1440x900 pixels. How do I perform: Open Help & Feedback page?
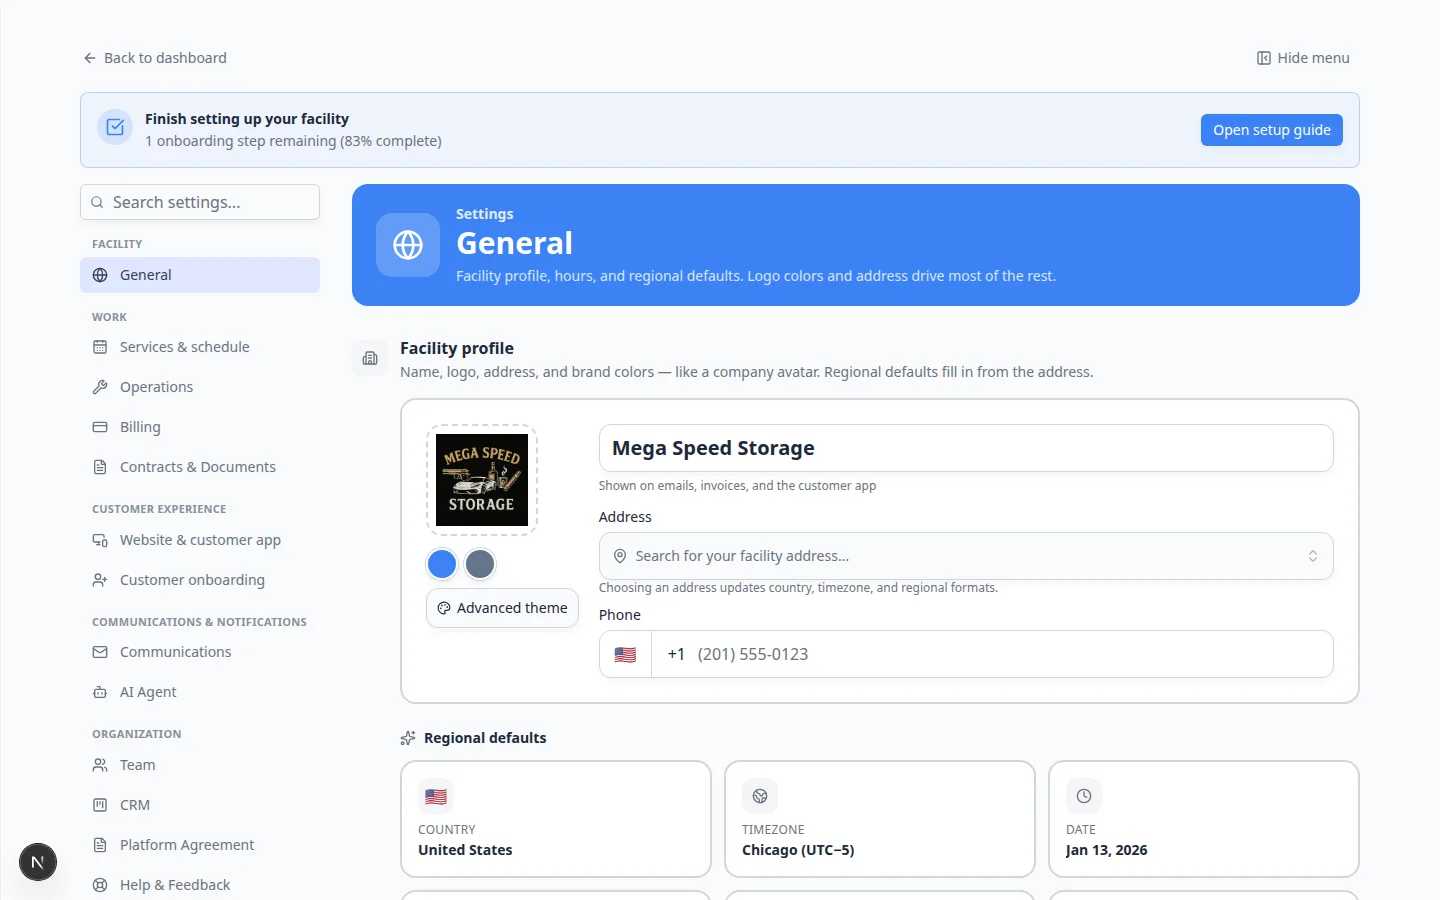(x=200, y=885)
